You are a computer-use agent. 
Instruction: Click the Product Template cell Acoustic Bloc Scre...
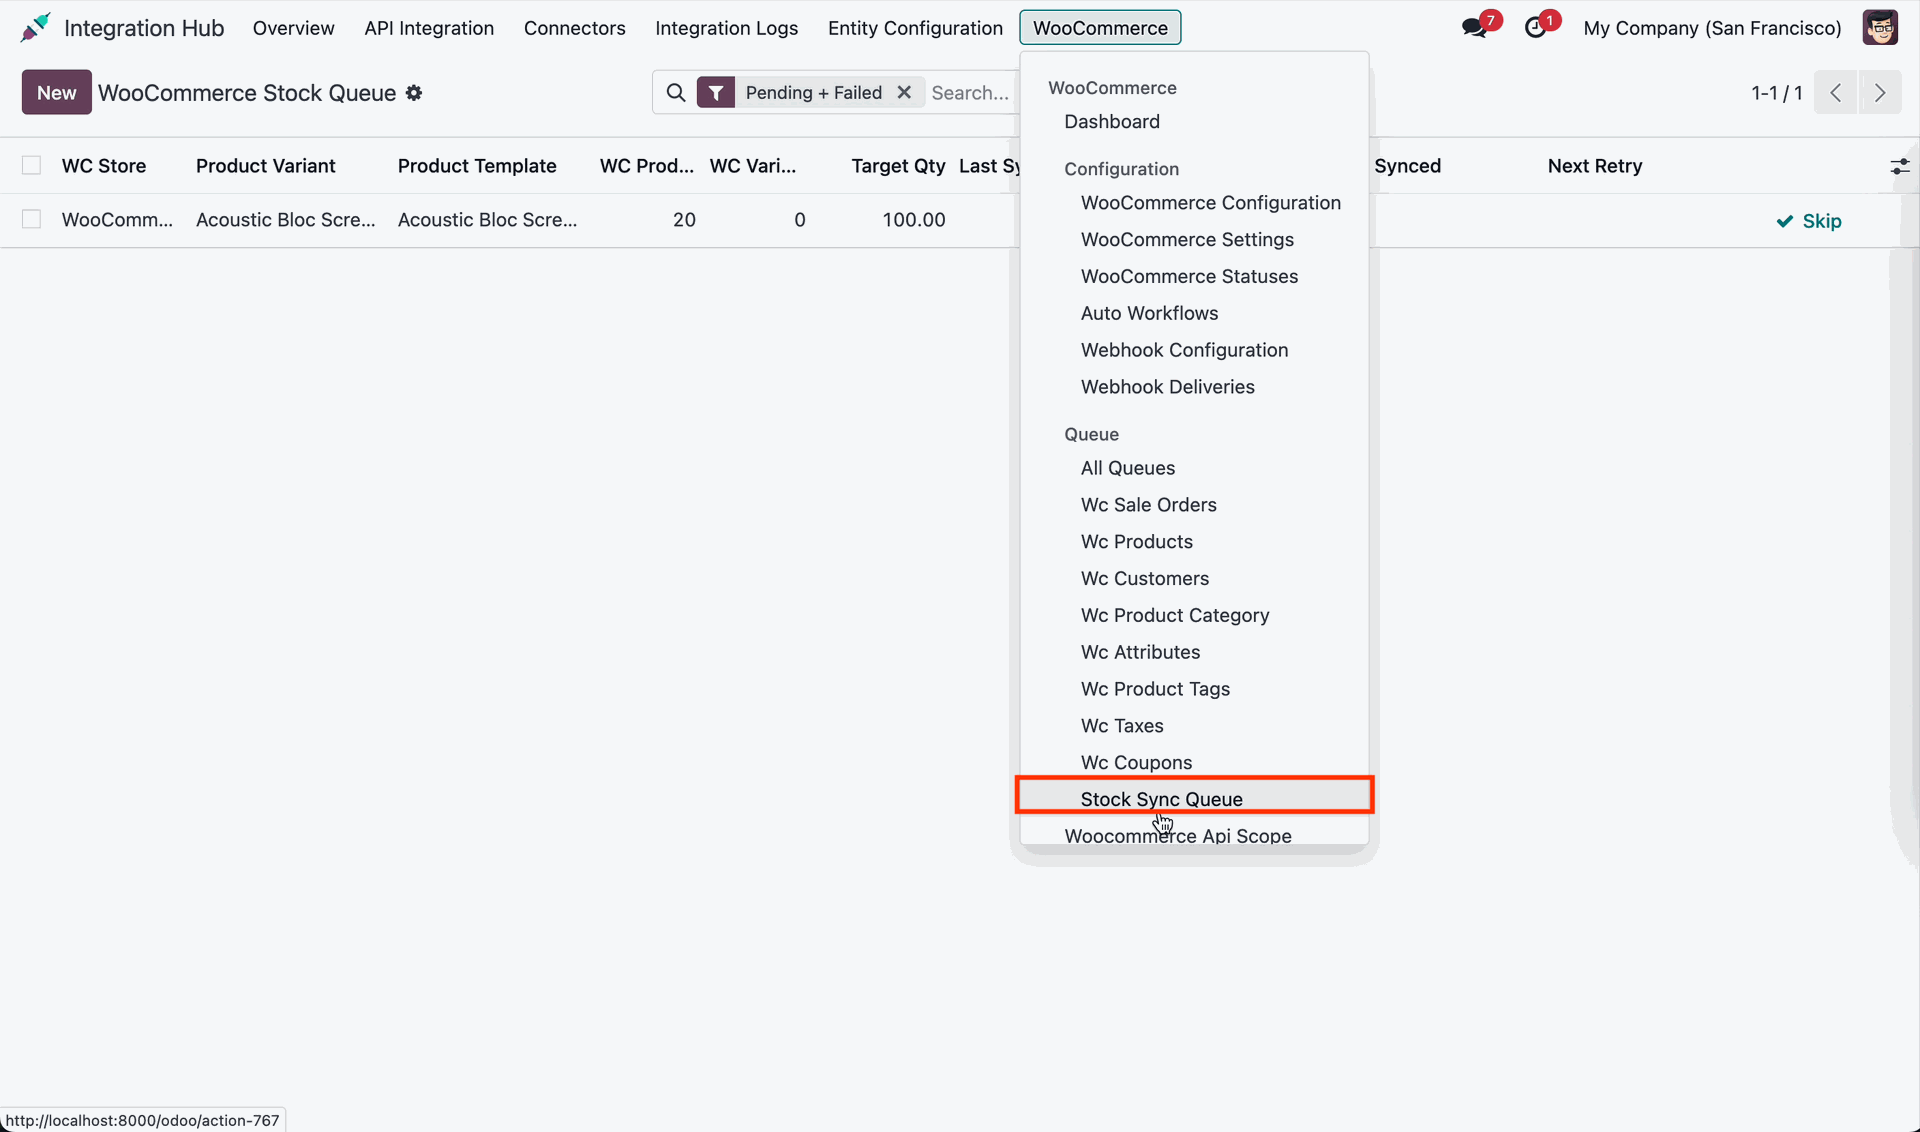488,220
